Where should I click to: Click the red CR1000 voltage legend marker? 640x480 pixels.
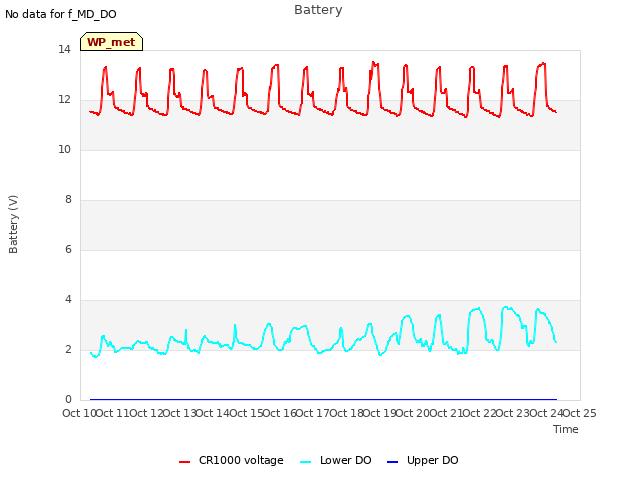[184, 462]
